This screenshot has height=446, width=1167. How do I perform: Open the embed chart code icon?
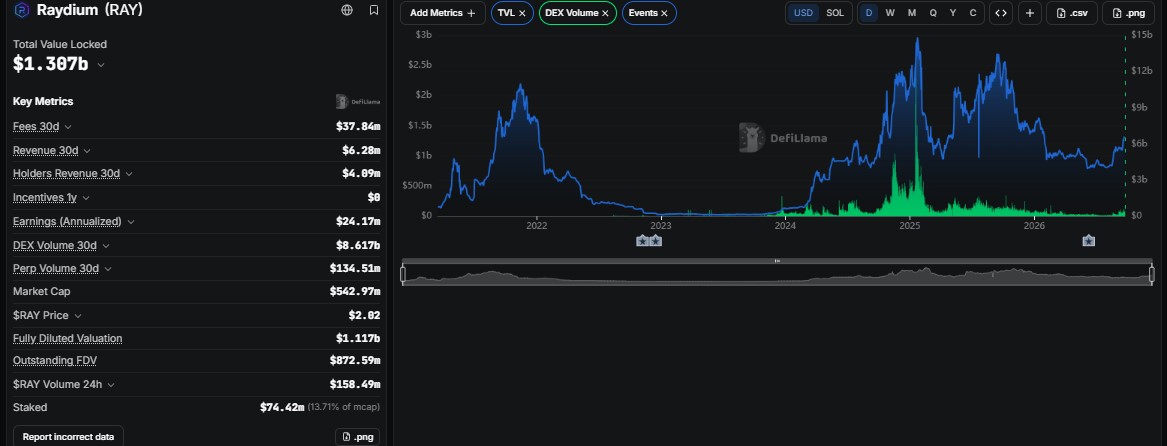(1001, 13)
